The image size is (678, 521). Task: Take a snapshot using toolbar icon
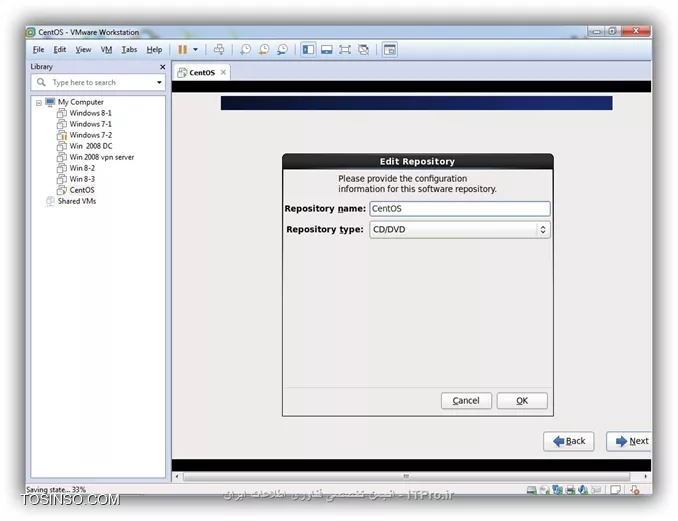[x=246, y=50]
